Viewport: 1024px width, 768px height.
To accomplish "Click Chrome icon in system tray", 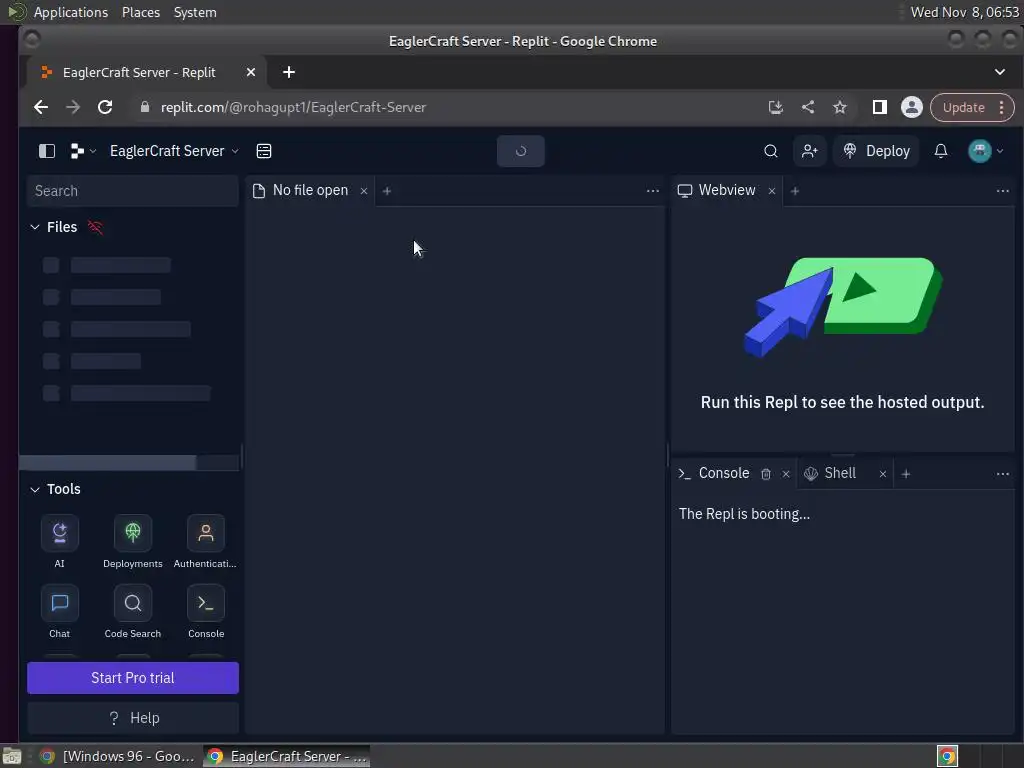I will (947, 756).
